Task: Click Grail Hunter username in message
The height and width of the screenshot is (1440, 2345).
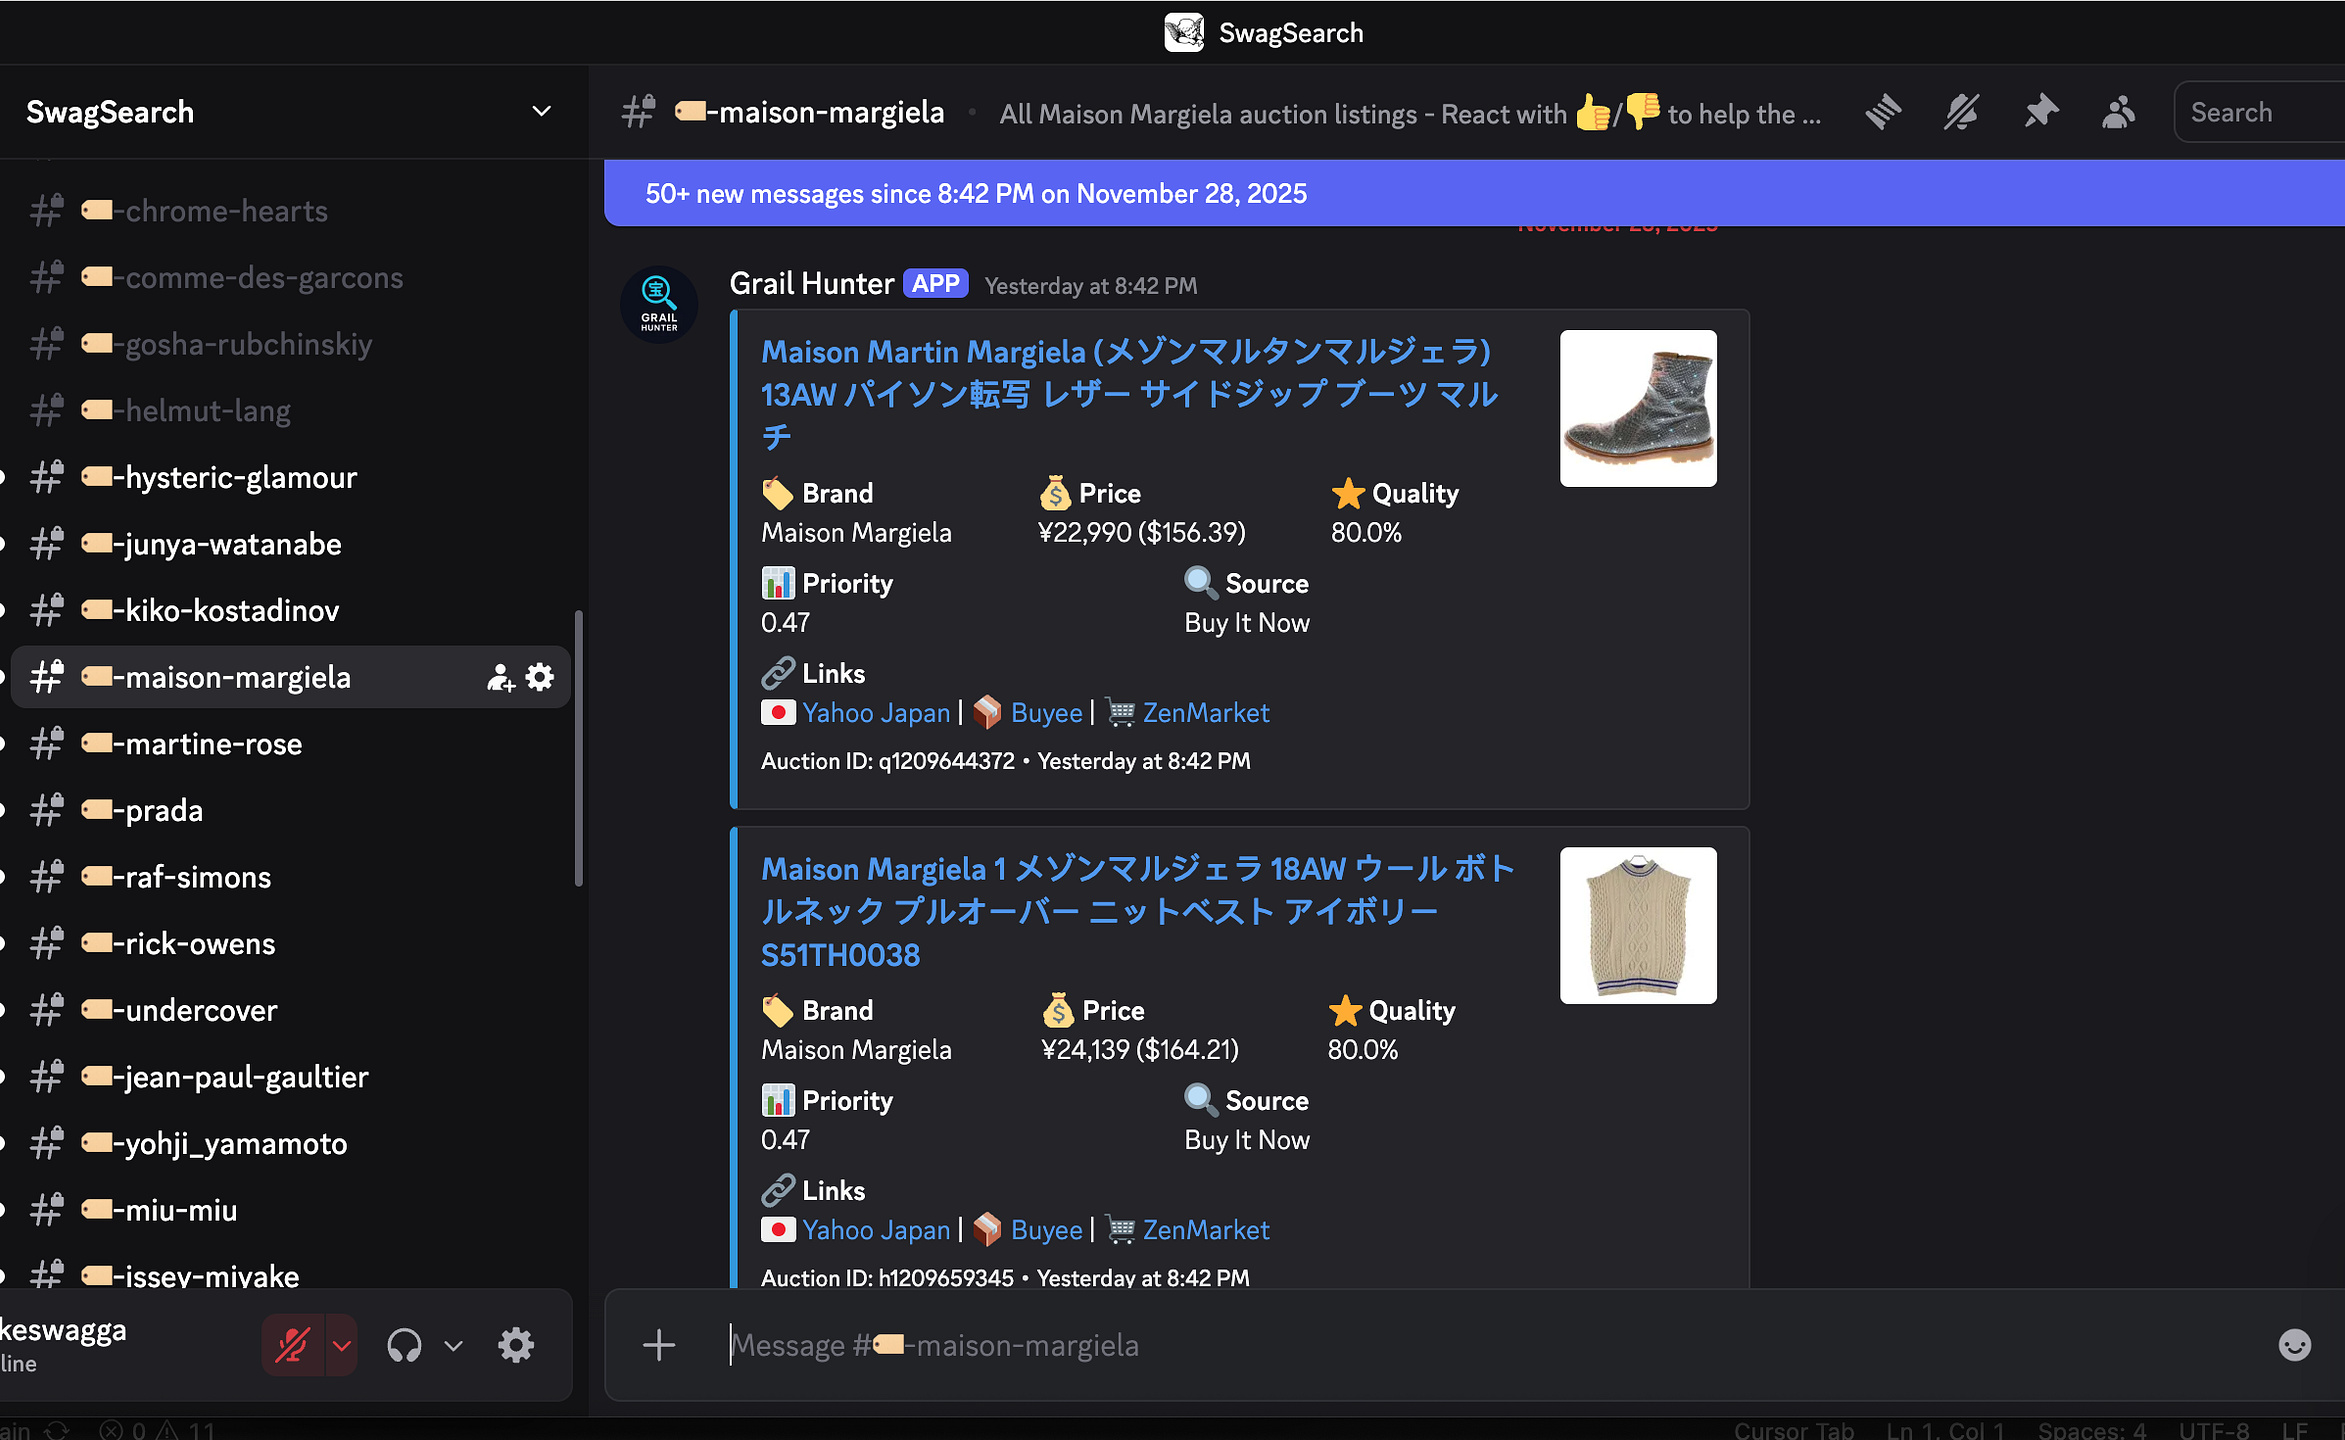Action: (811, 284)
